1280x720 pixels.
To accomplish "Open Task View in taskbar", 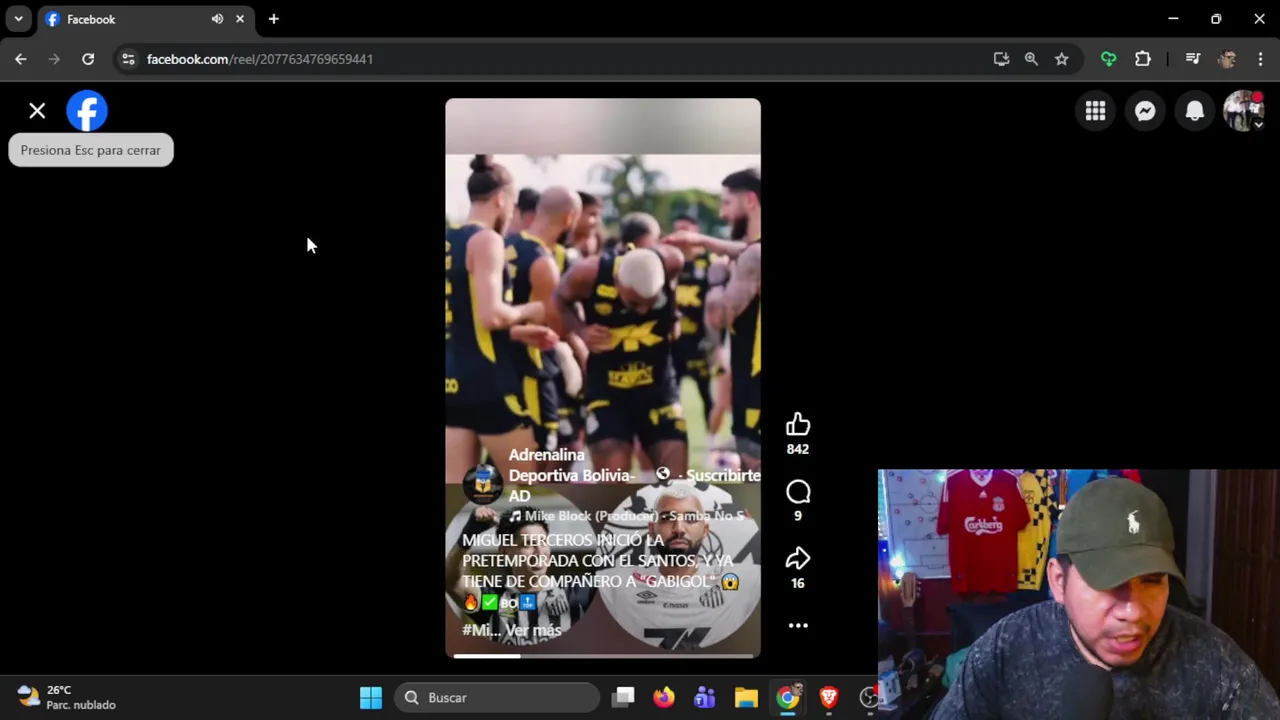I will (624, 698).
